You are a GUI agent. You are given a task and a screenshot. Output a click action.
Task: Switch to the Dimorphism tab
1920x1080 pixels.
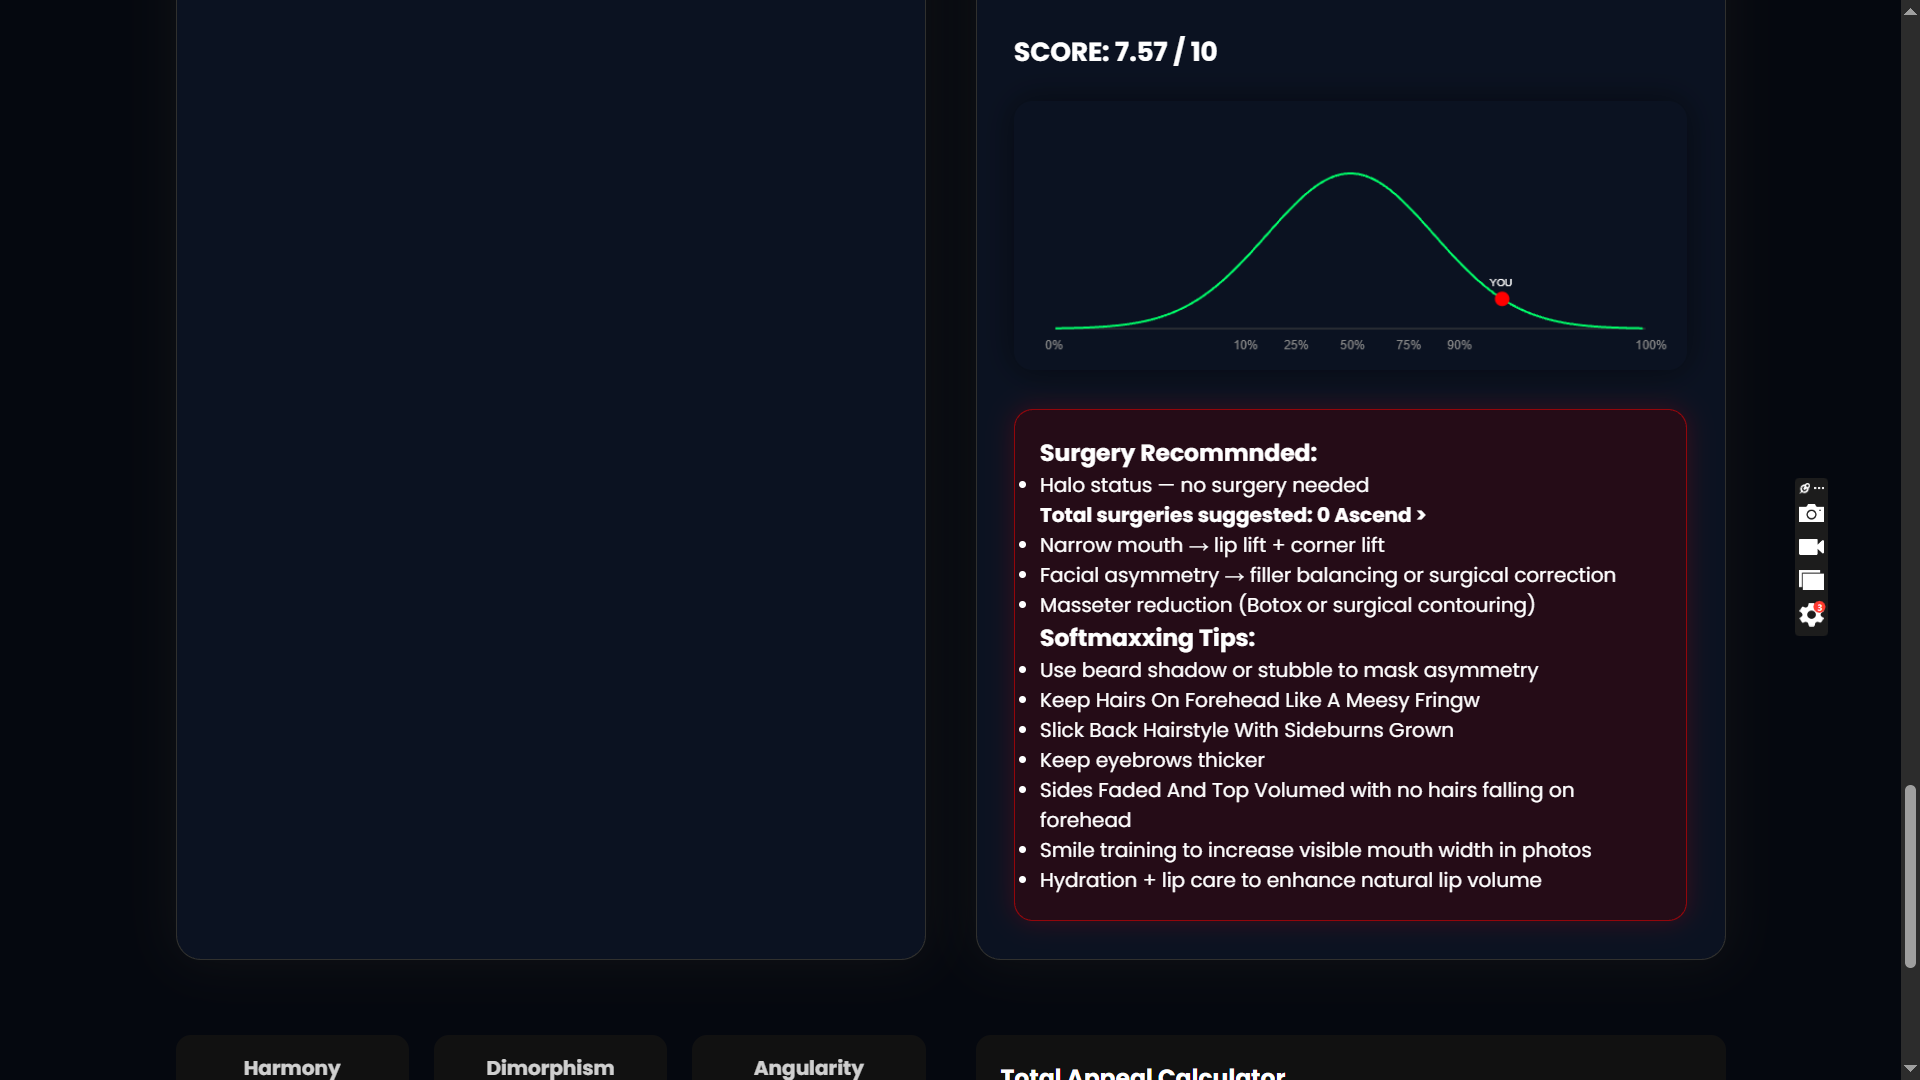(x=550, y=1066)
